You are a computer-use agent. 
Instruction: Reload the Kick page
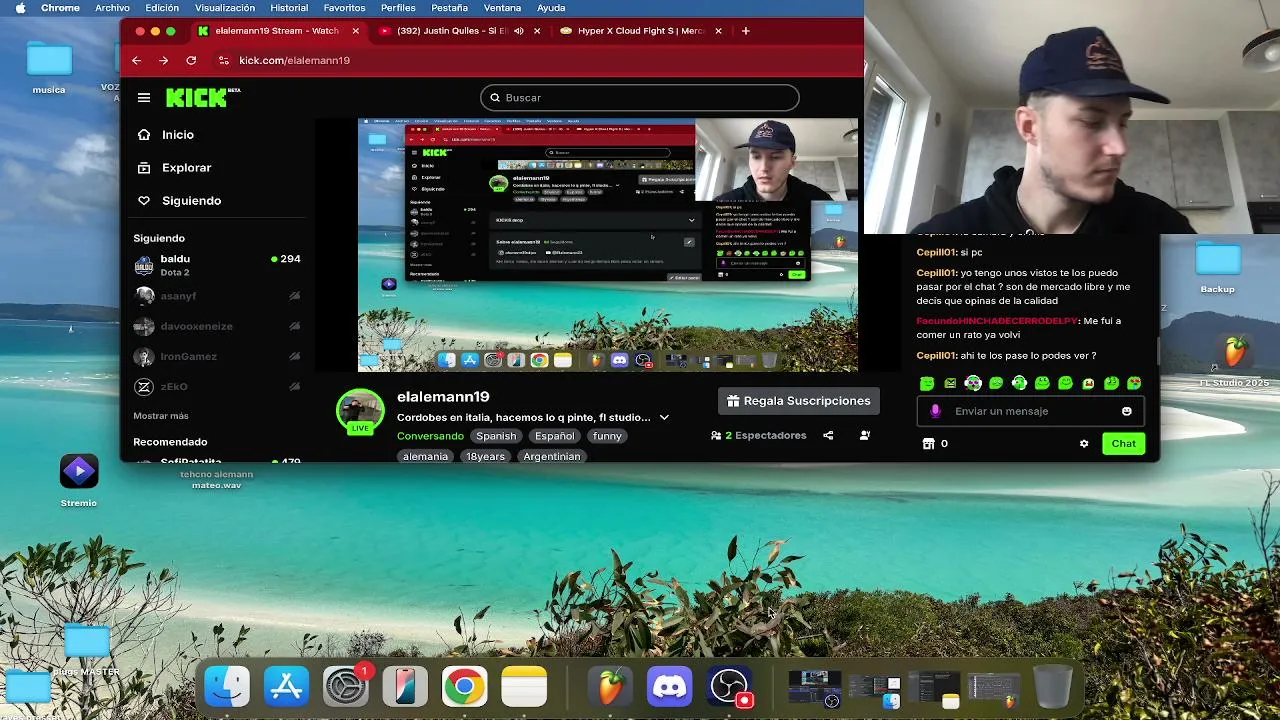click(191, 60)
